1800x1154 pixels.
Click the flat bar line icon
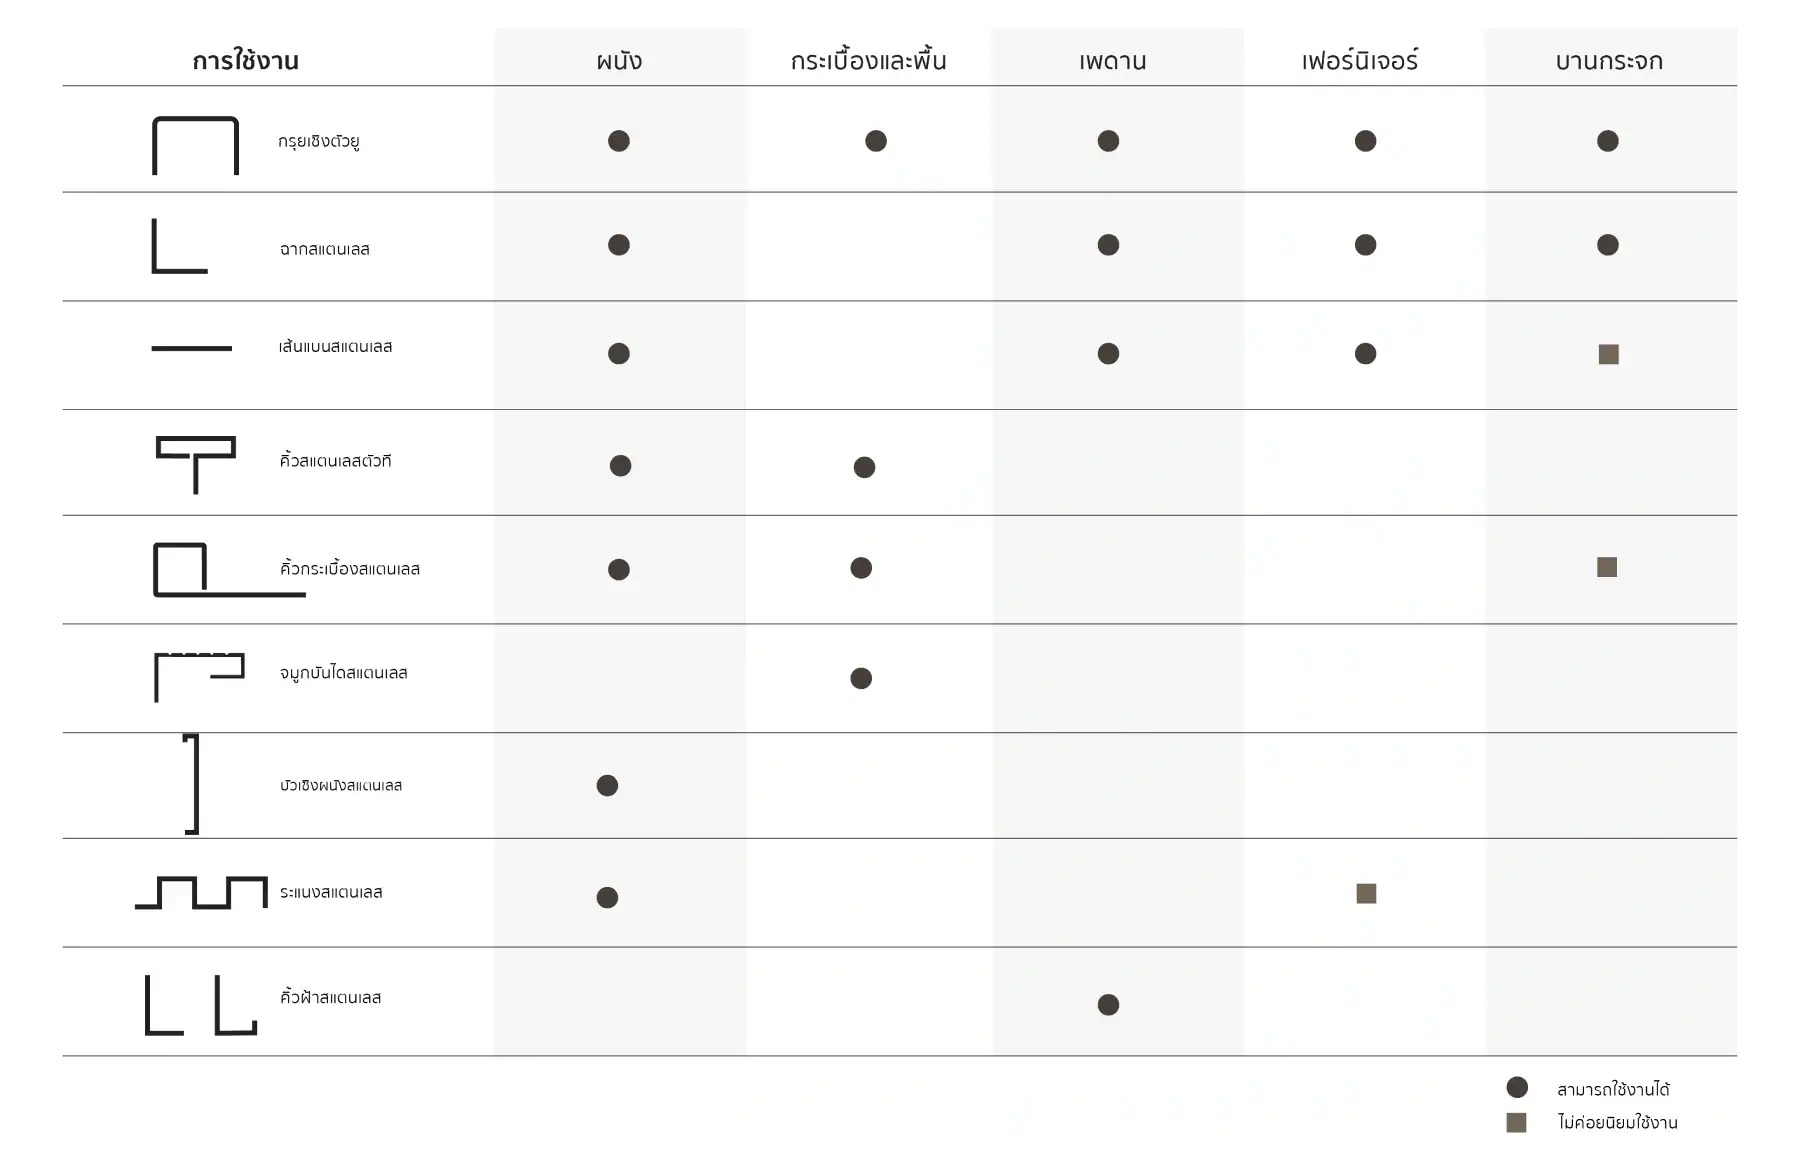tap(191, 348)
